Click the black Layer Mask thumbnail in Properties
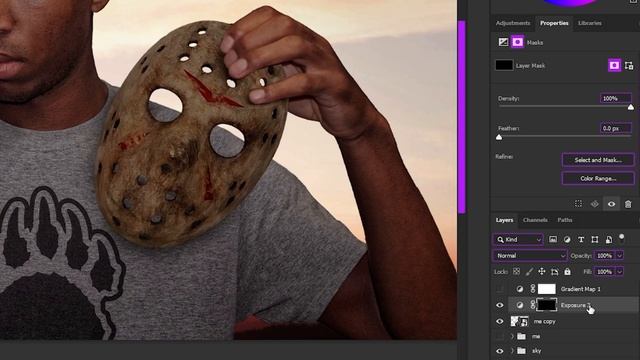 coord(504,65)
